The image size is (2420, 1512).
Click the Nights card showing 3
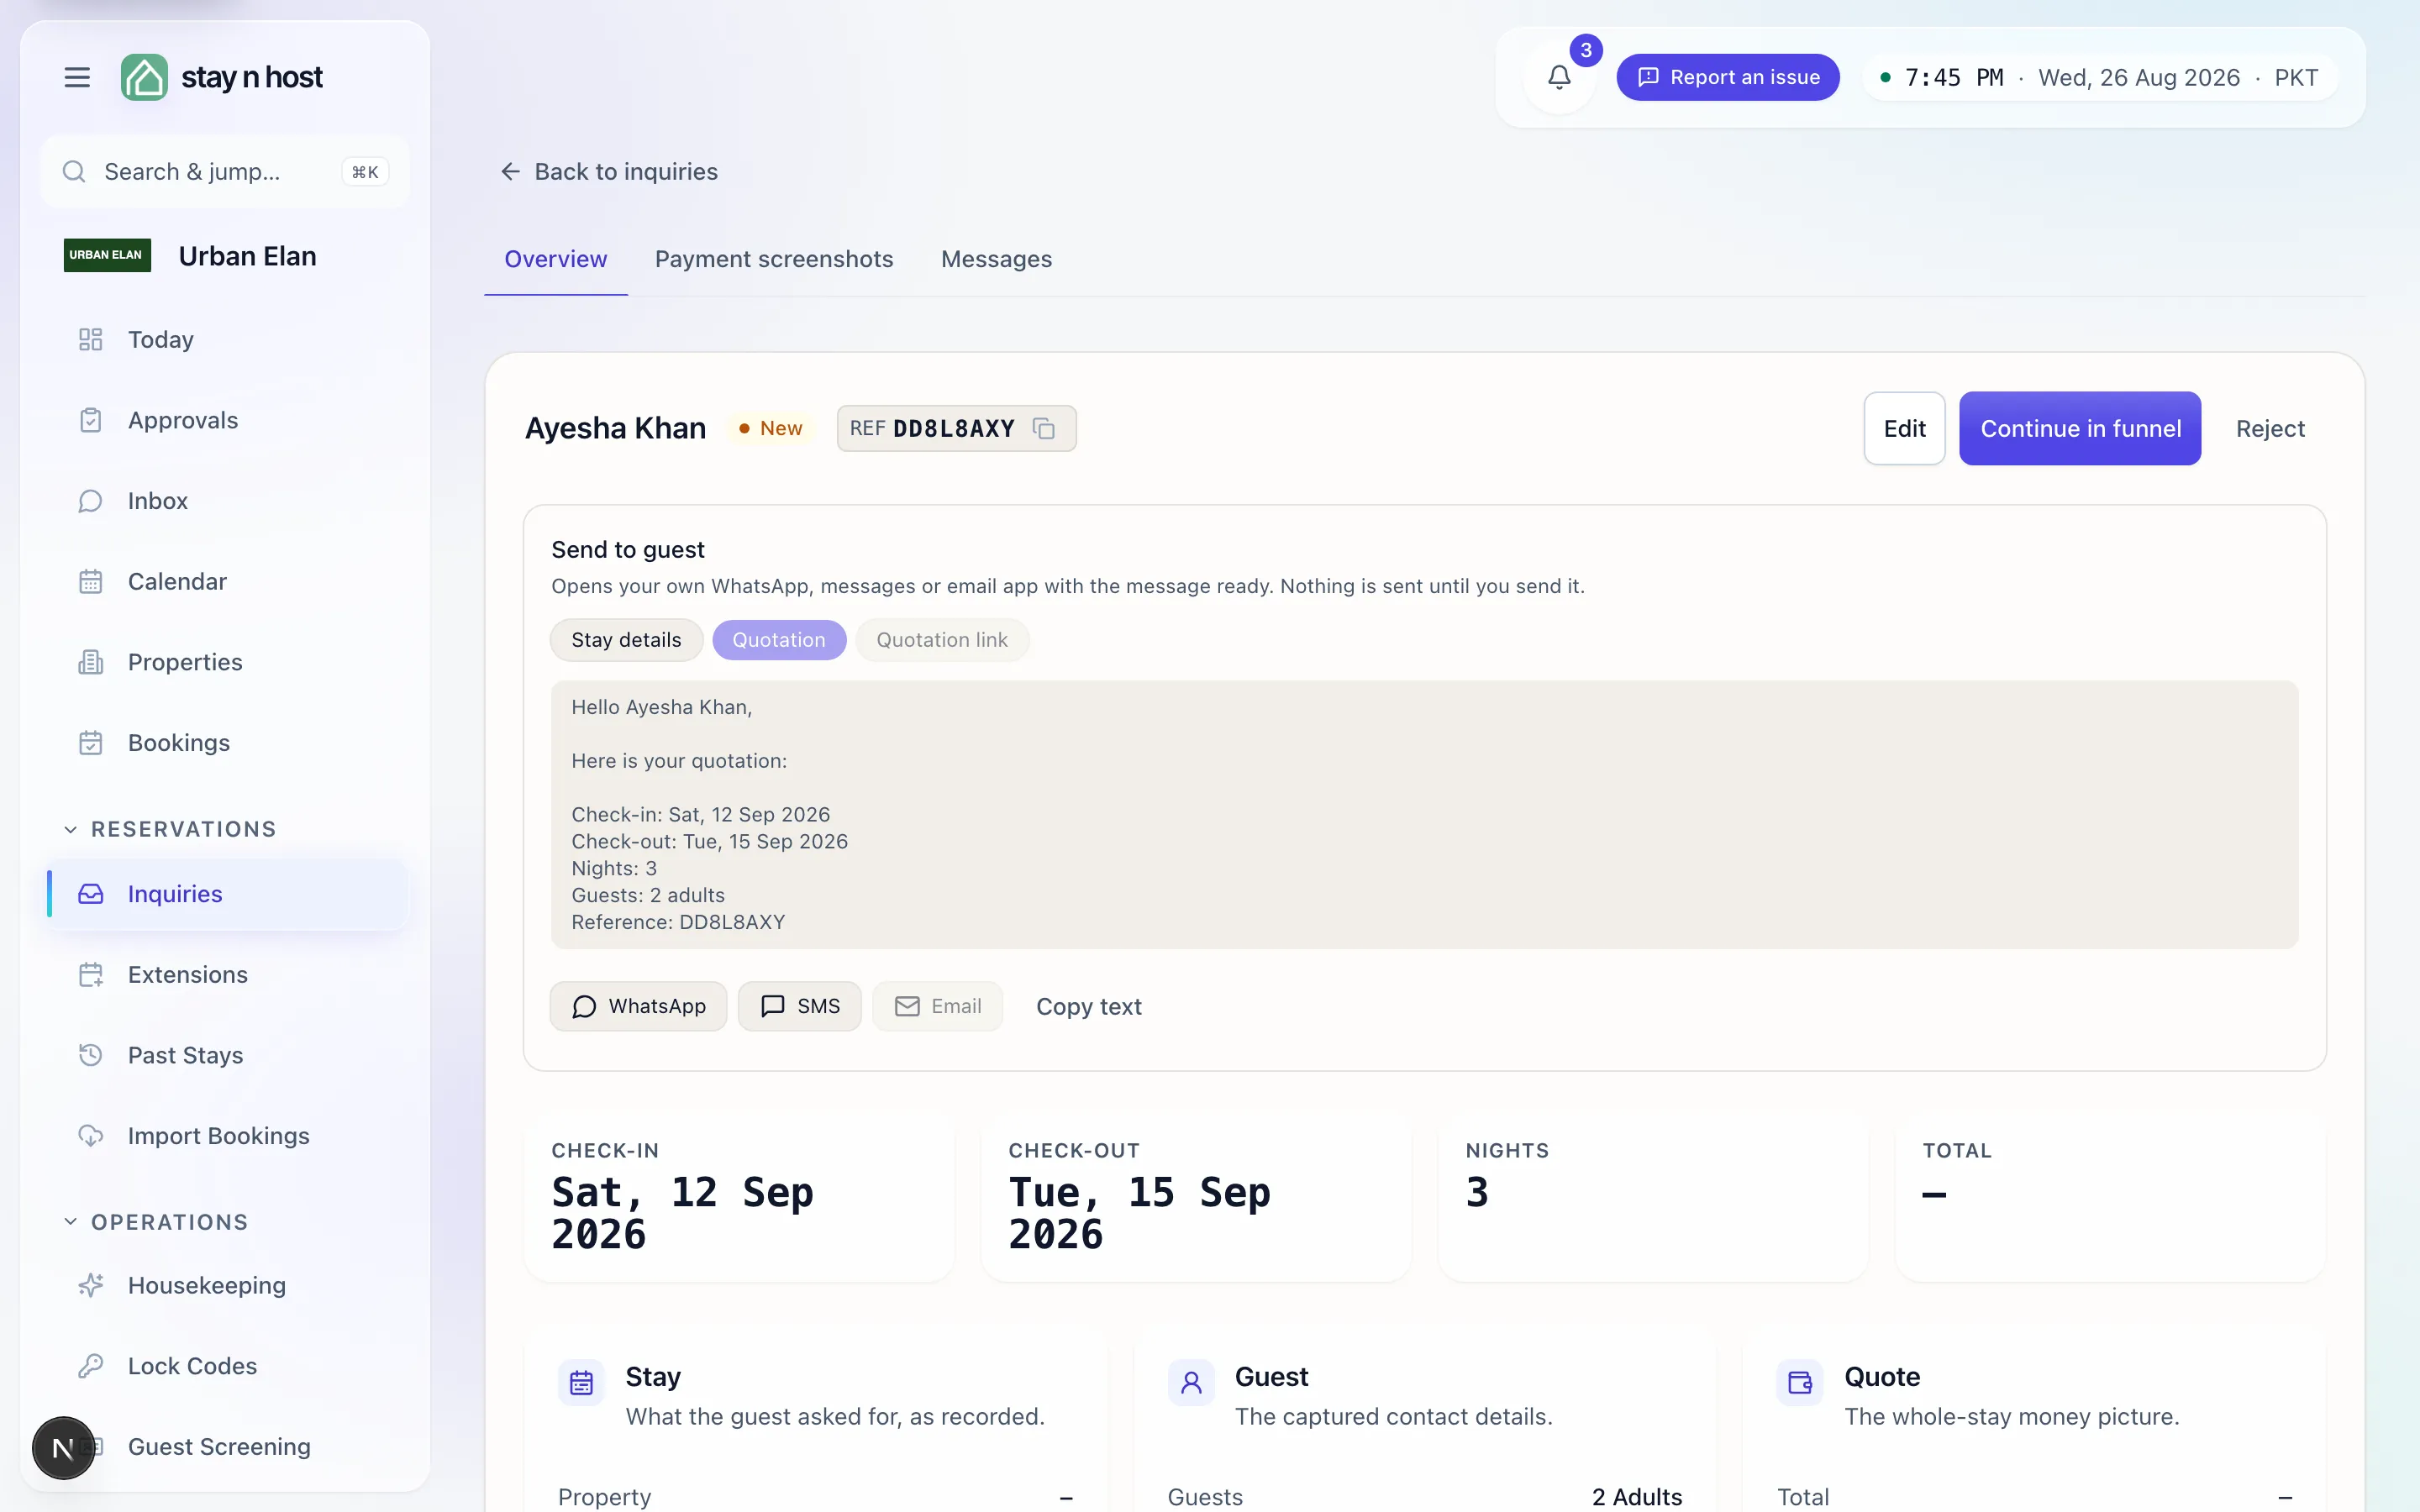(x=1653, y=1197)
